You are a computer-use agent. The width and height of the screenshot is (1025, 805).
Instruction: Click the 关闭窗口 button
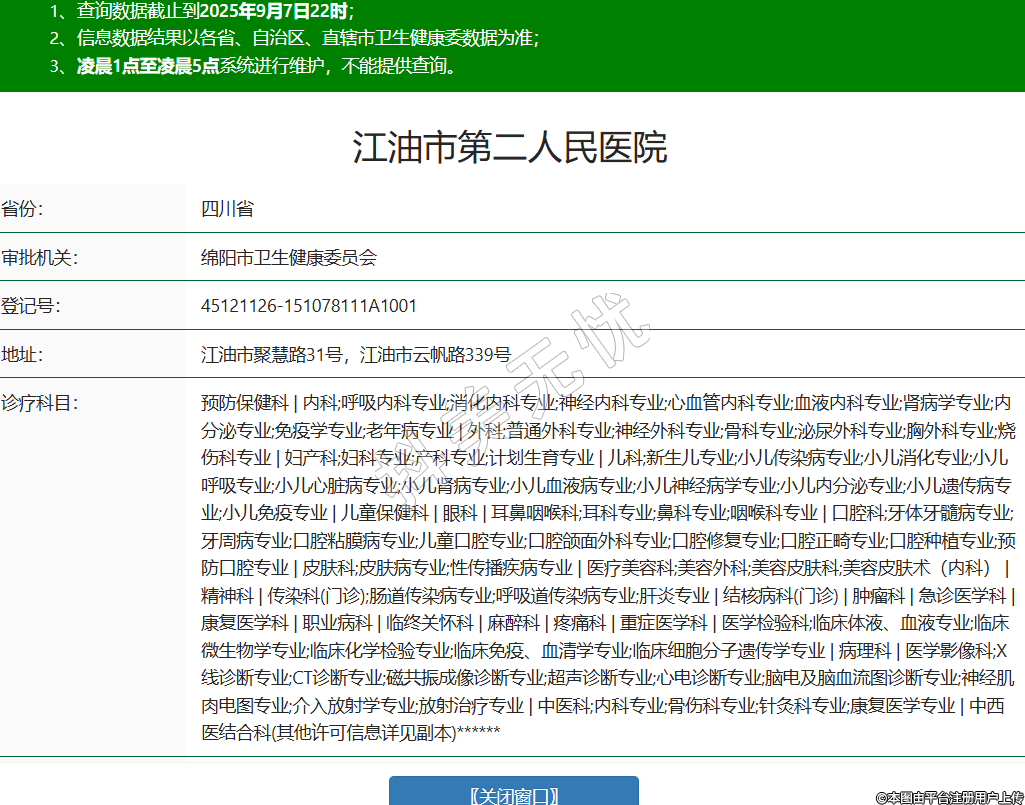point(513,794)
